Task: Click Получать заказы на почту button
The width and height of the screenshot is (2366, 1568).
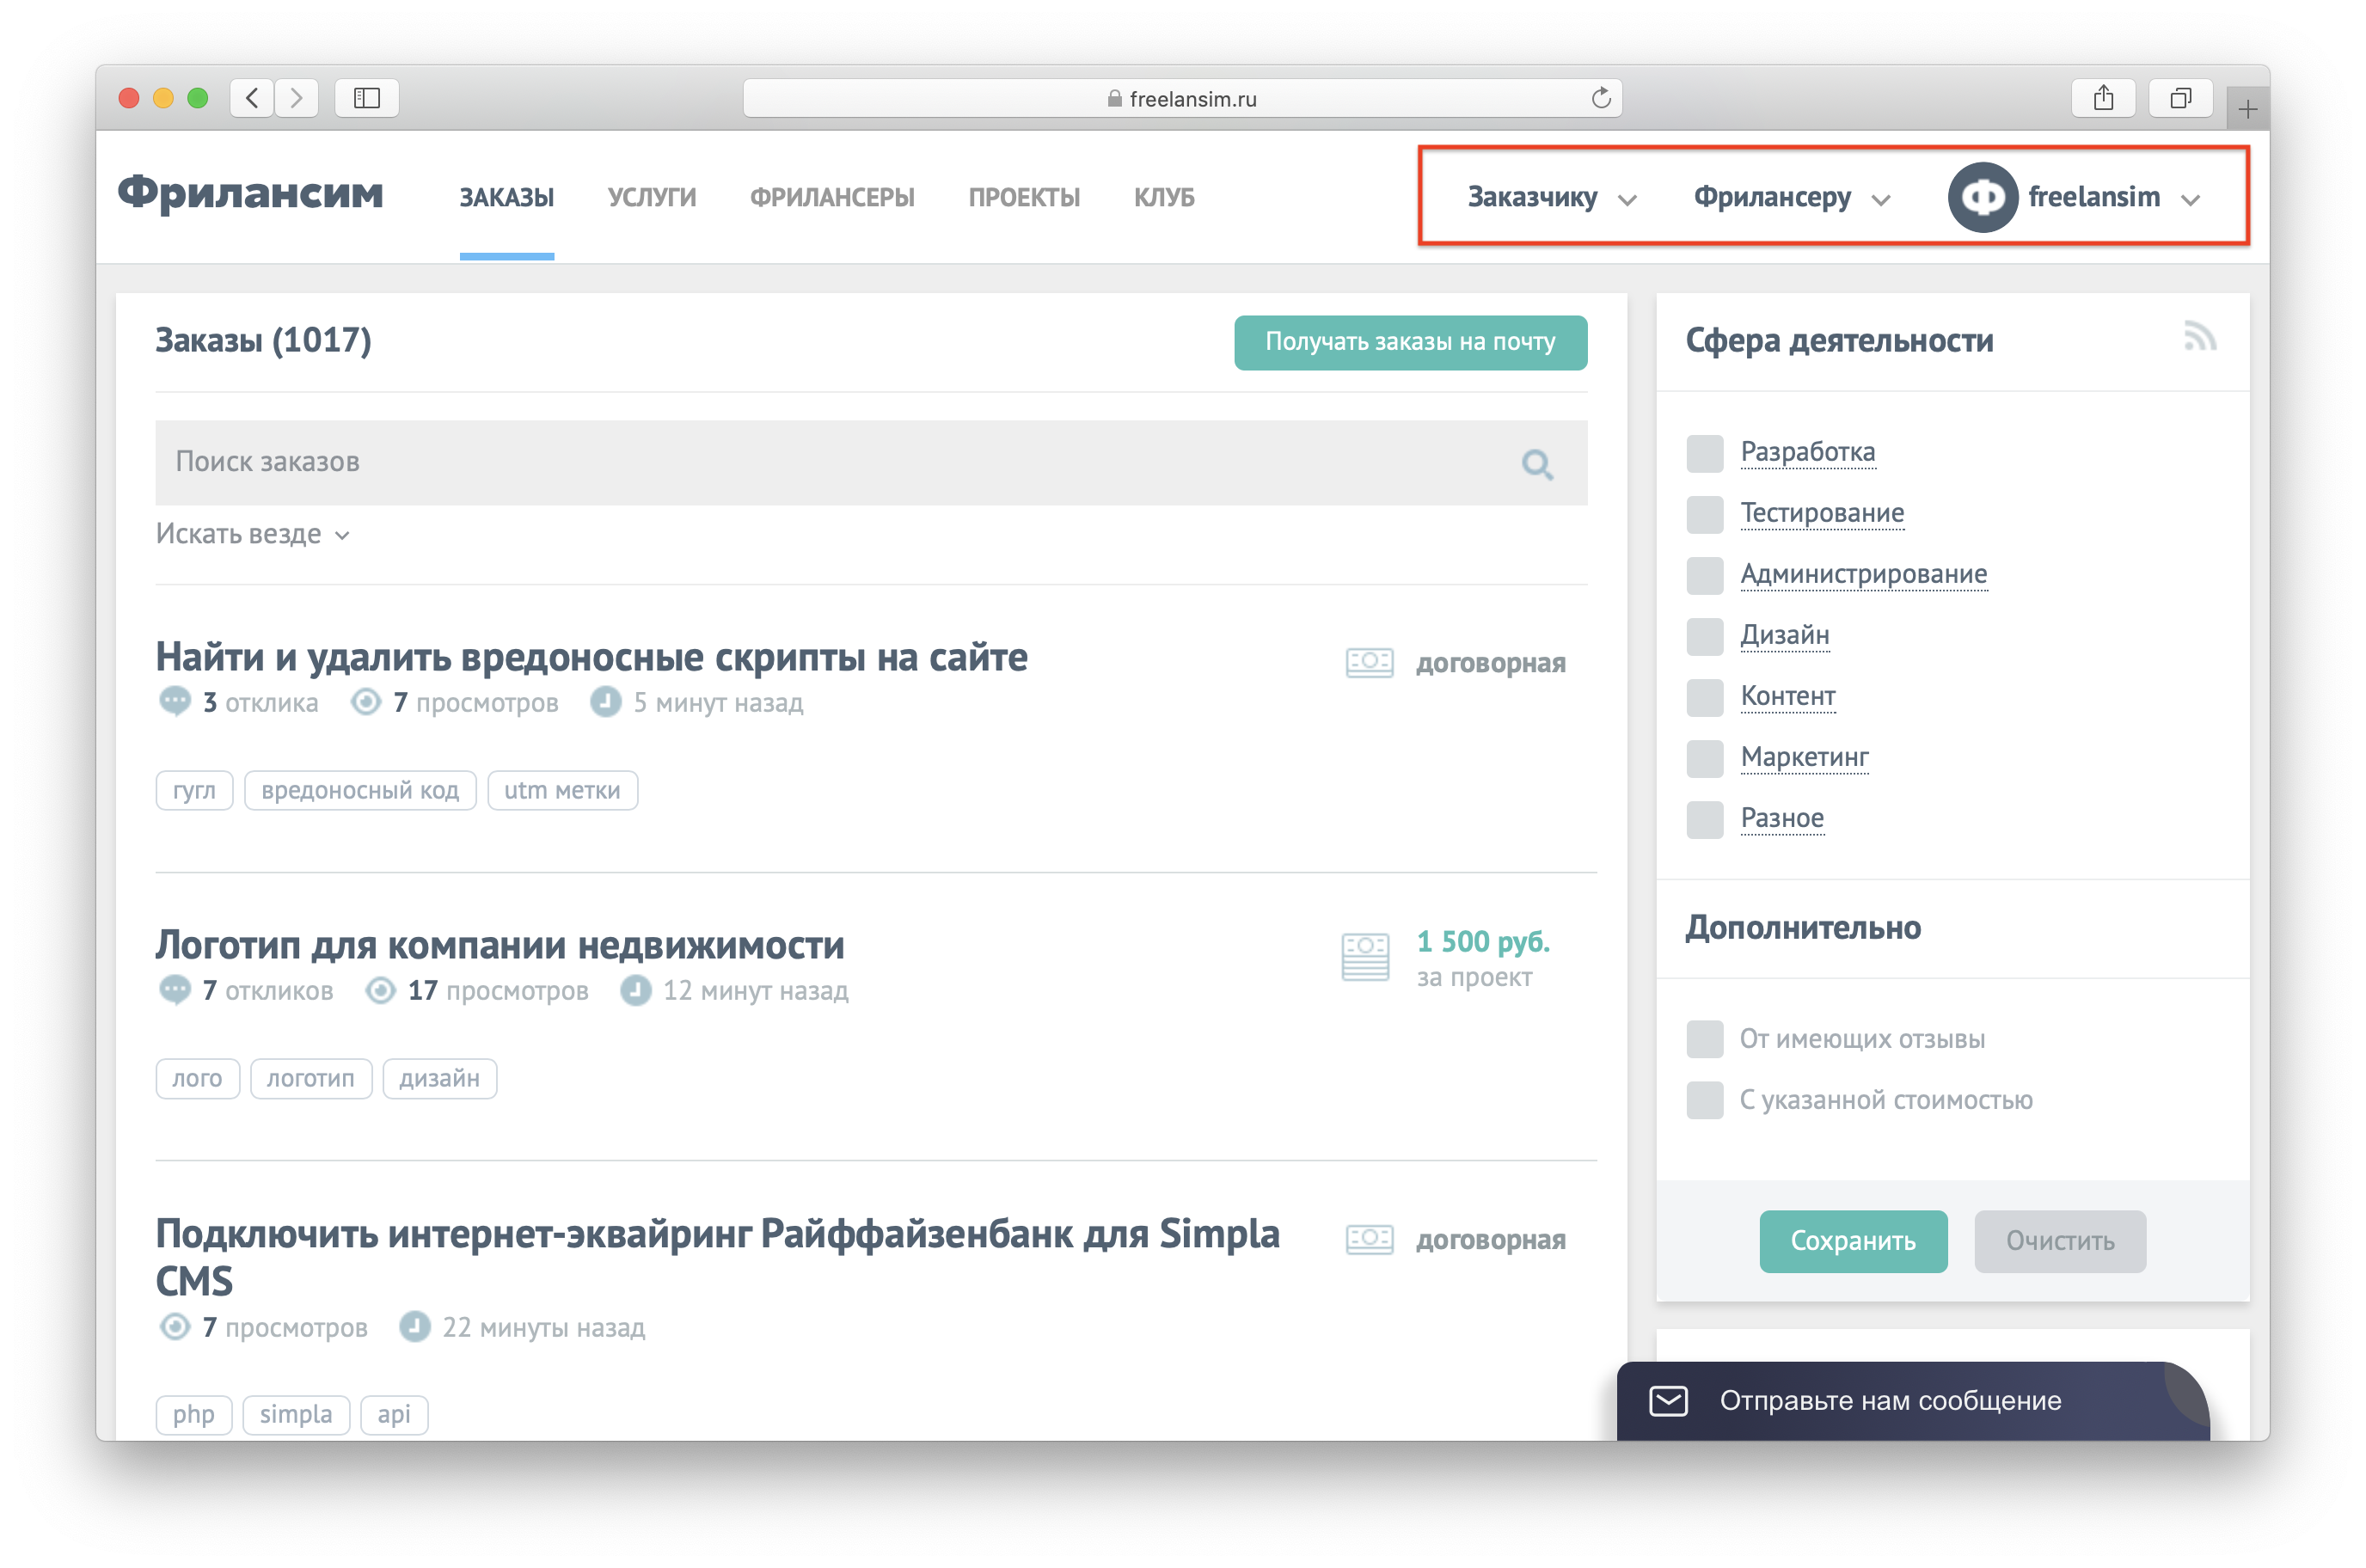Action: [x=1410, y=342]
